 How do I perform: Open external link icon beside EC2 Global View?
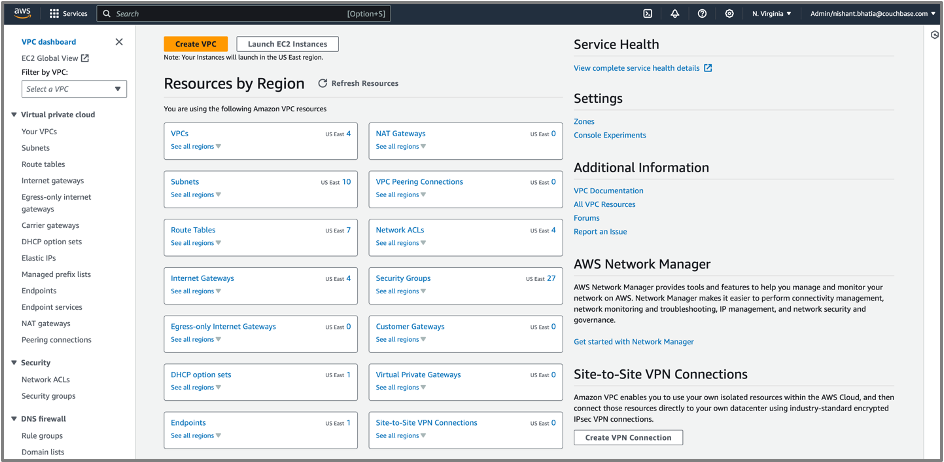(85, 58)
